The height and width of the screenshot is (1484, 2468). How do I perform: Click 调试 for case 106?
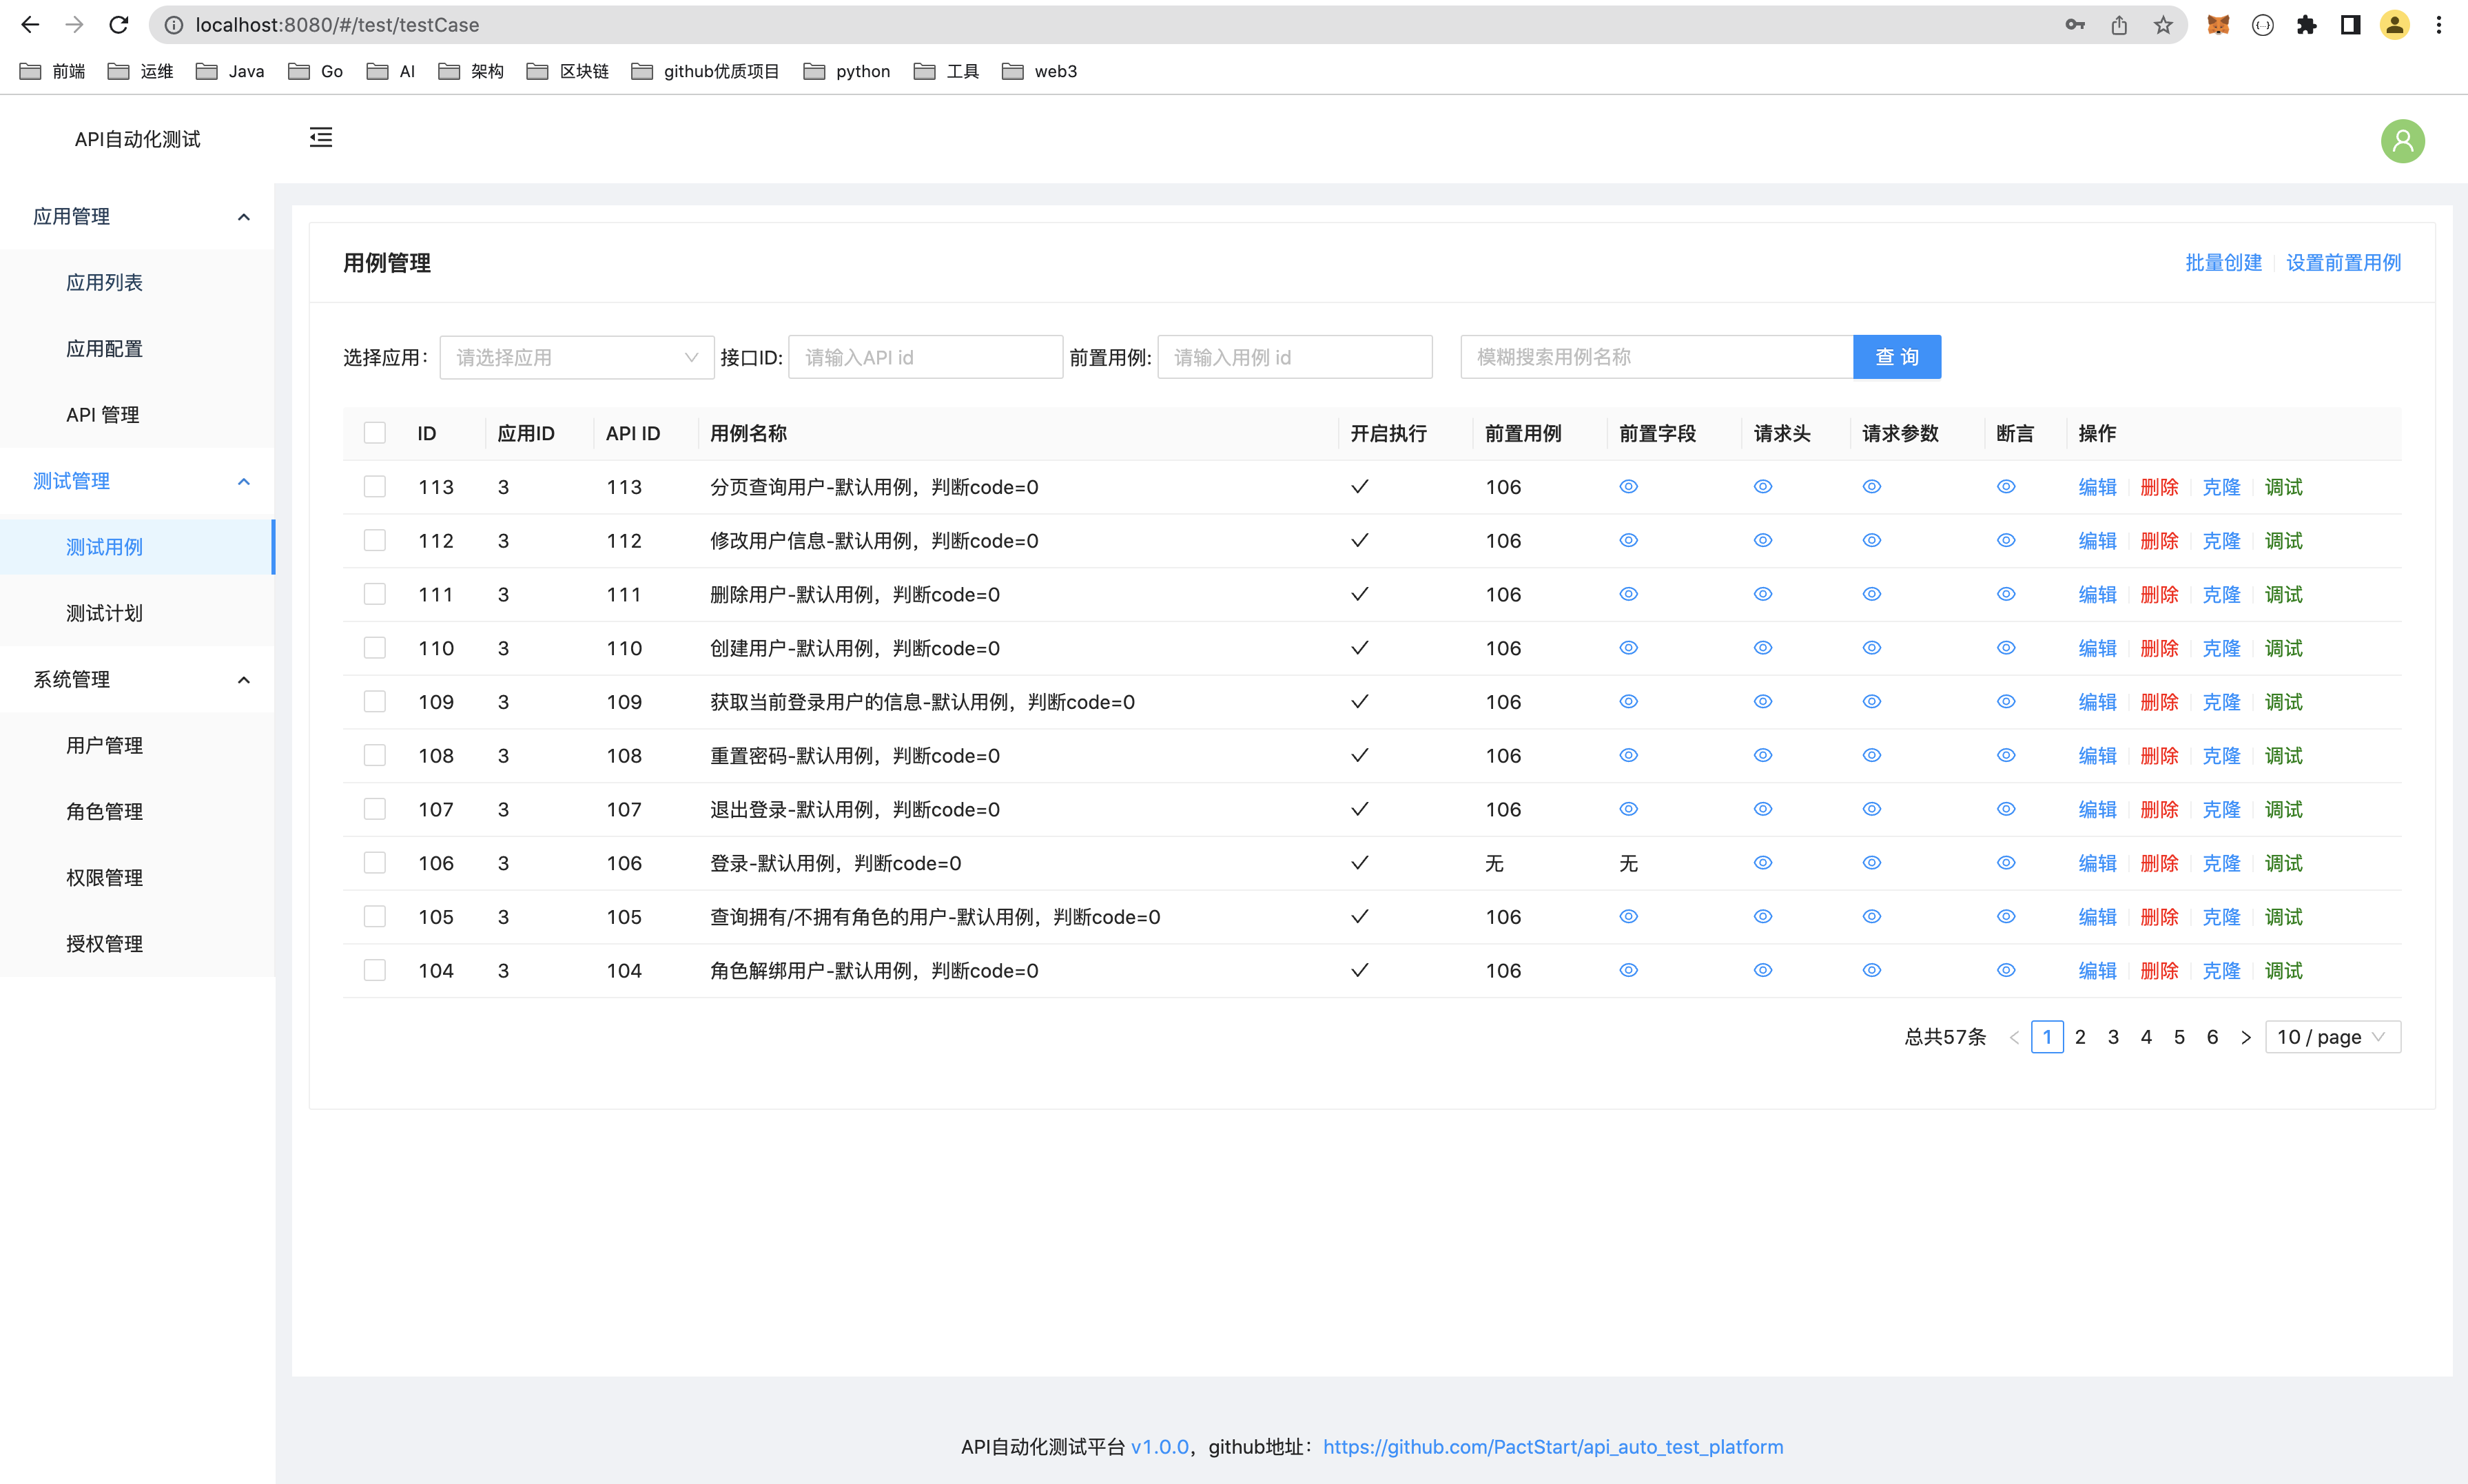[2283, 863]
